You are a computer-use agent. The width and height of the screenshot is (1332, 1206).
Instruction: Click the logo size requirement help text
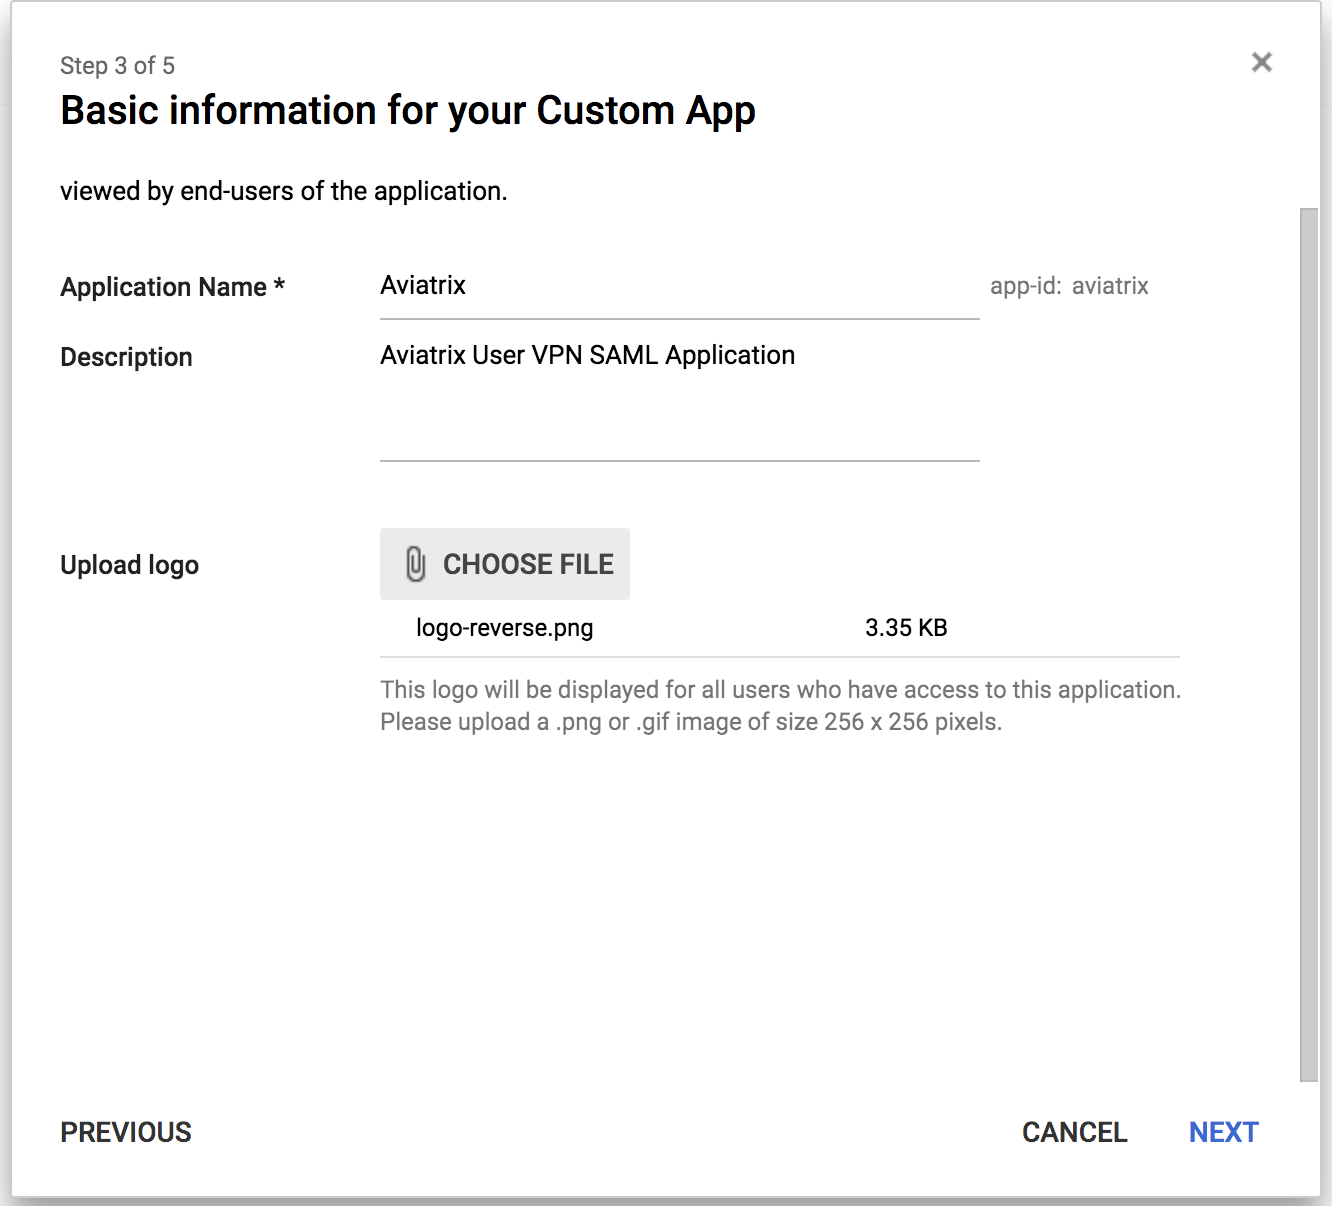point(780,706)
